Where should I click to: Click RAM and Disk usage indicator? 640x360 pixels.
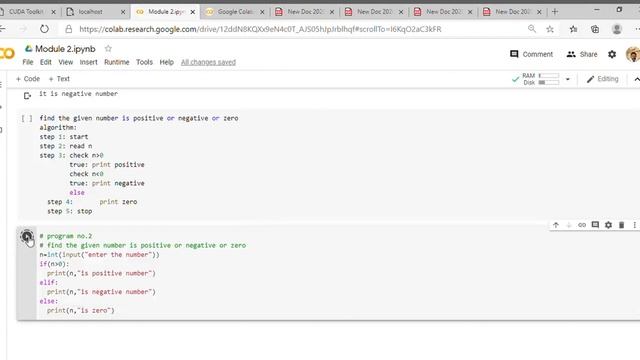point(540,79)
